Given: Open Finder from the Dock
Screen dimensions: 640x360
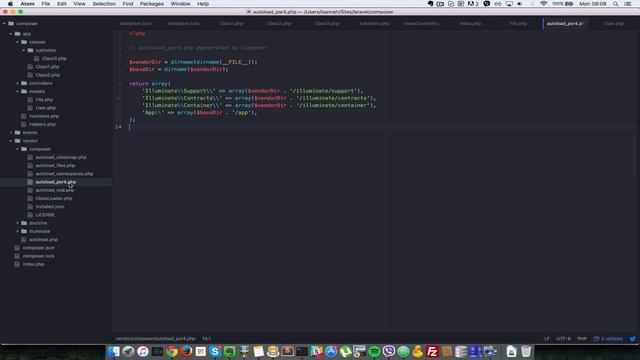Looking at the screenshot, I should pos(114,351).
